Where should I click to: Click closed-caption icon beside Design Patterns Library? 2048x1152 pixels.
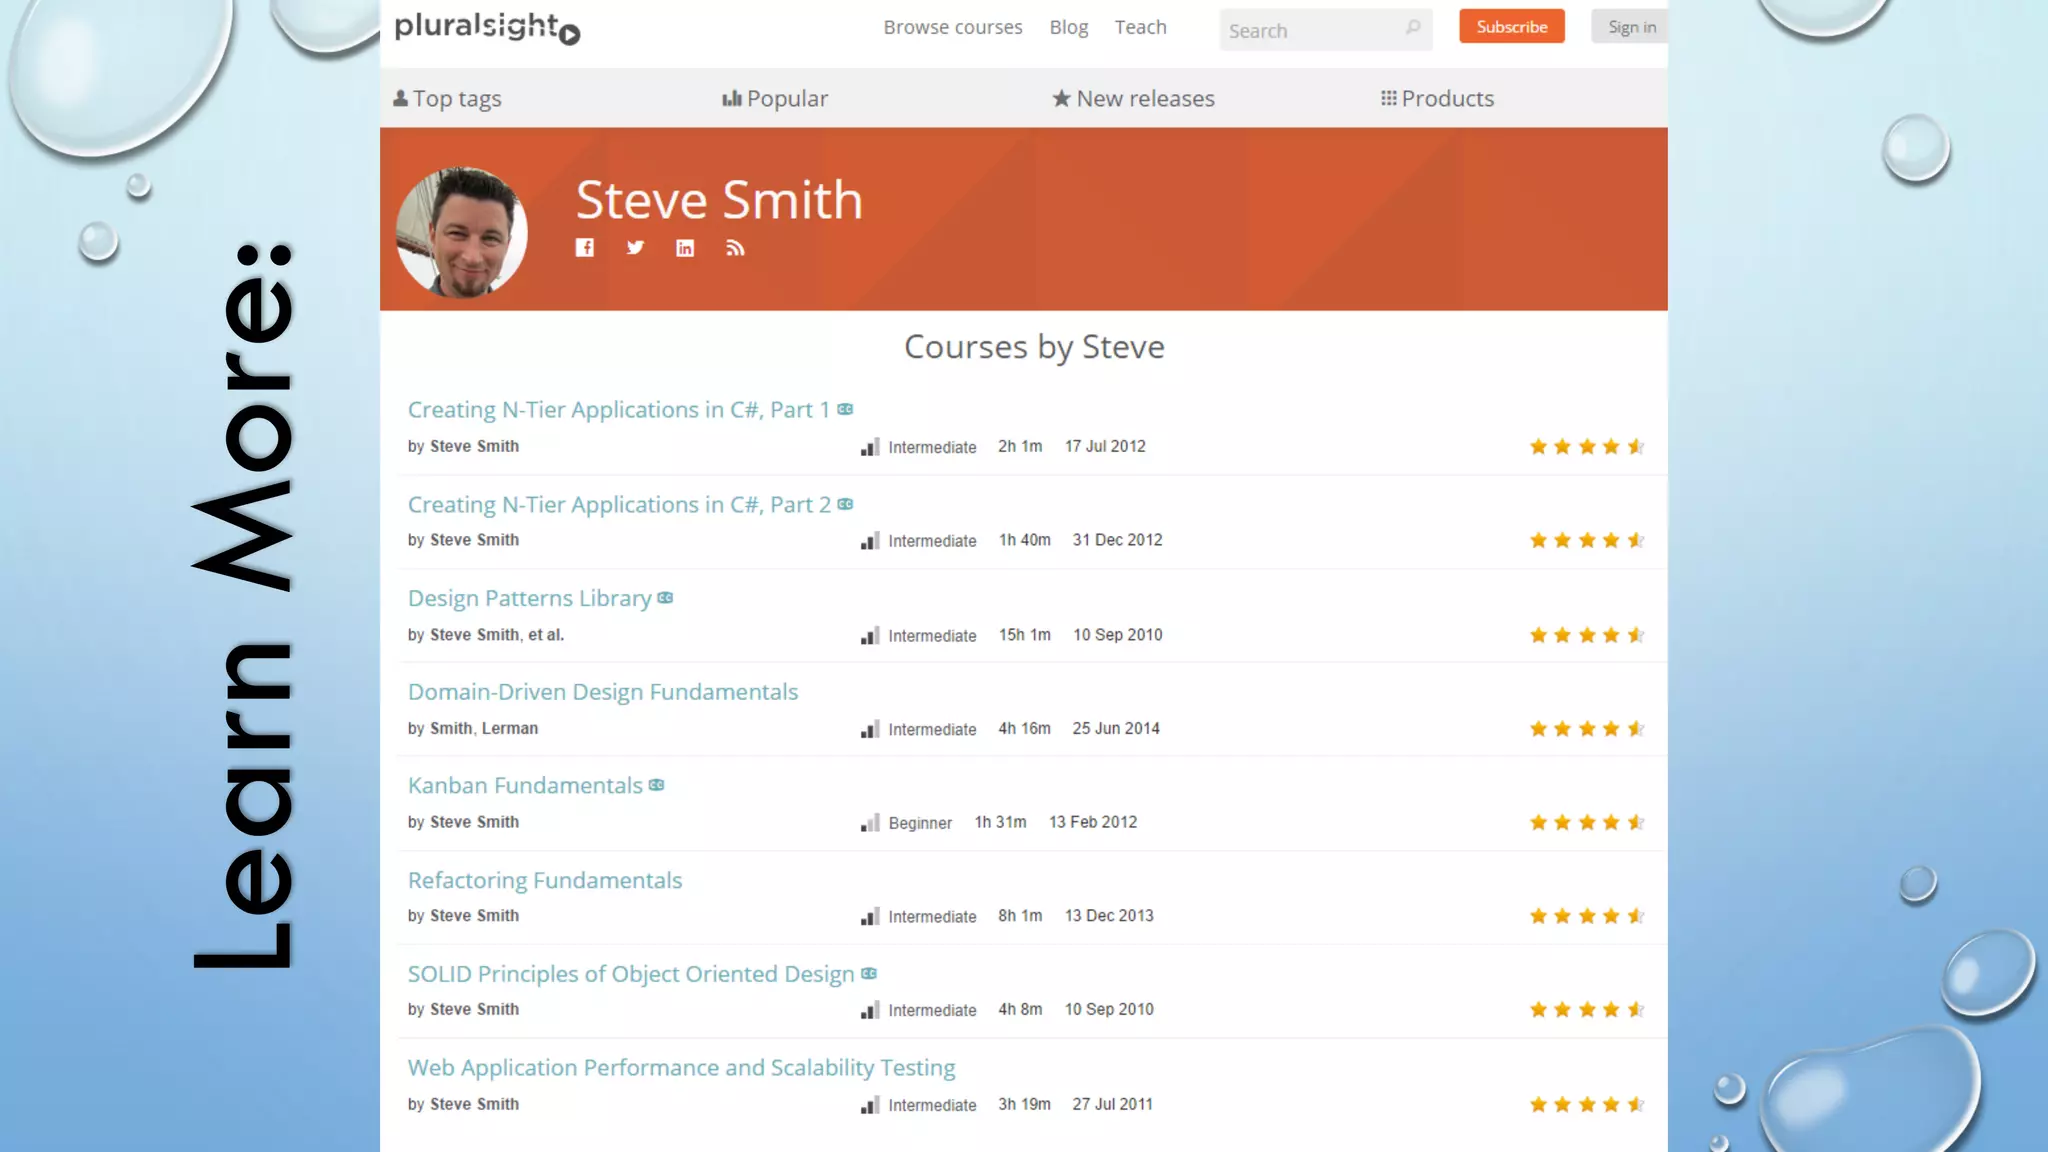click(666, 598)
